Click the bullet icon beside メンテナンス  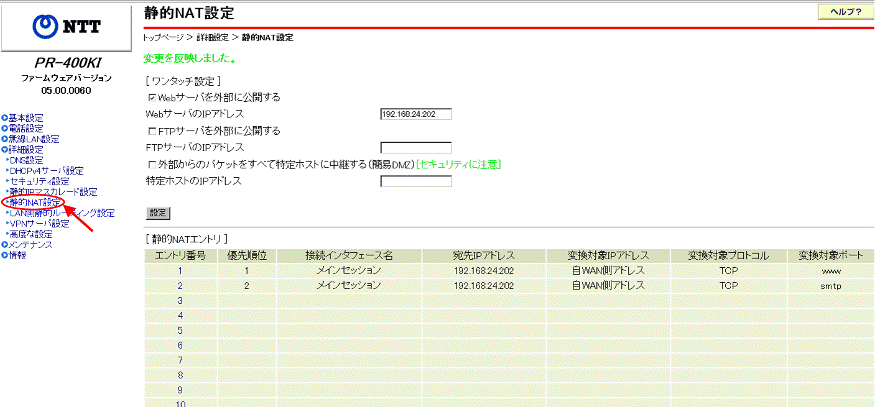(4, 244)
